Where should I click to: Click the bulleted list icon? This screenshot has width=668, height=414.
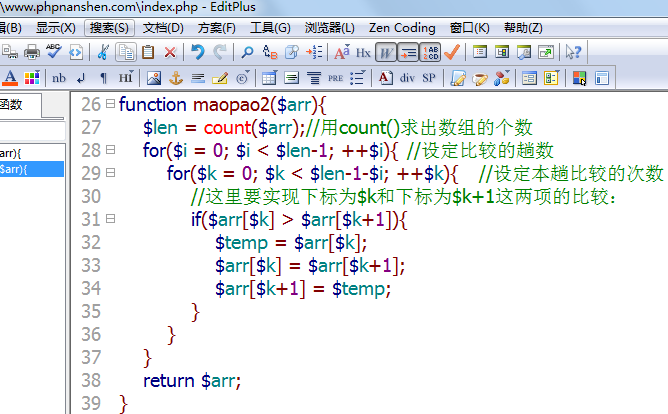point(357,78)
